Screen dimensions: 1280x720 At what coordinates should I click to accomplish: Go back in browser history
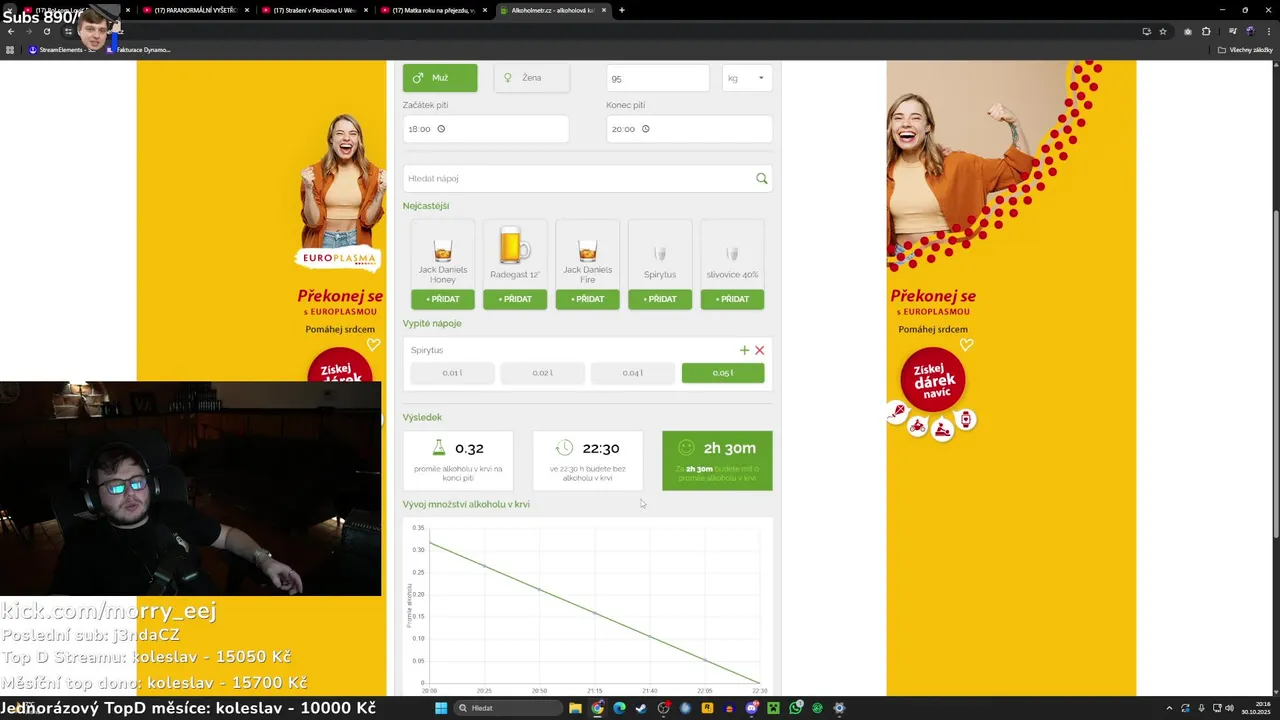[11, 31]
